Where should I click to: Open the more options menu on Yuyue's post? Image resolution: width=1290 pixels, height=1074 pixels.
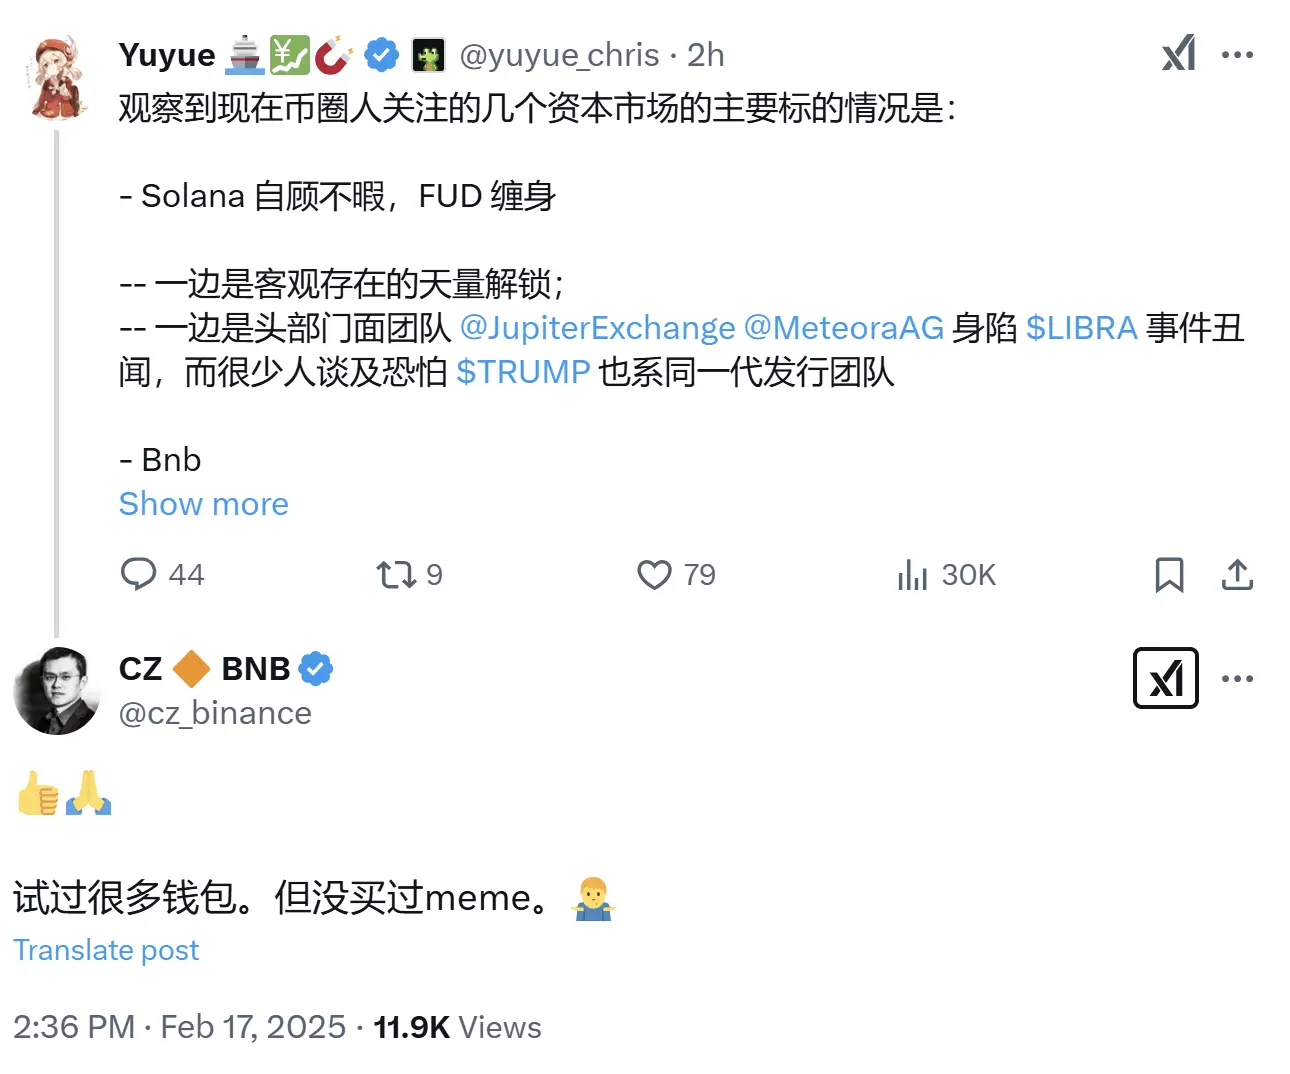[x=1238, y=55]
